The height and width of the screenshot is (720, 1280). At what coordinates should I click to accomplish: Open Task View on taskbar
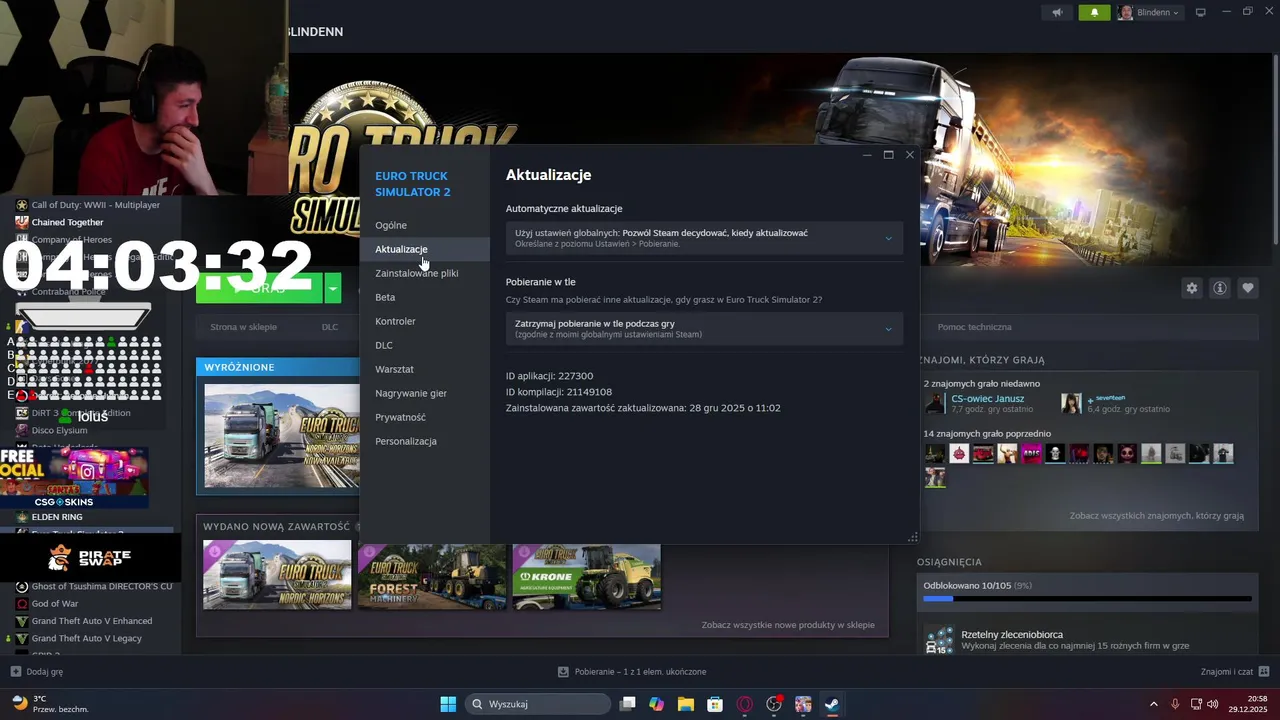click(628, 704)
